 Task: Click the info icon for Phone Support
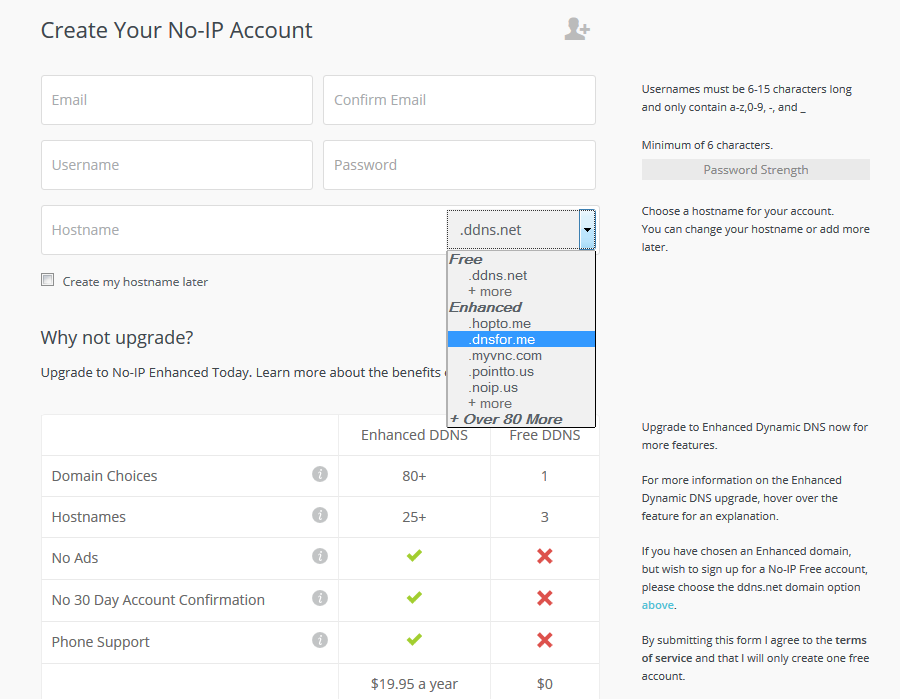tap(320, 640)
